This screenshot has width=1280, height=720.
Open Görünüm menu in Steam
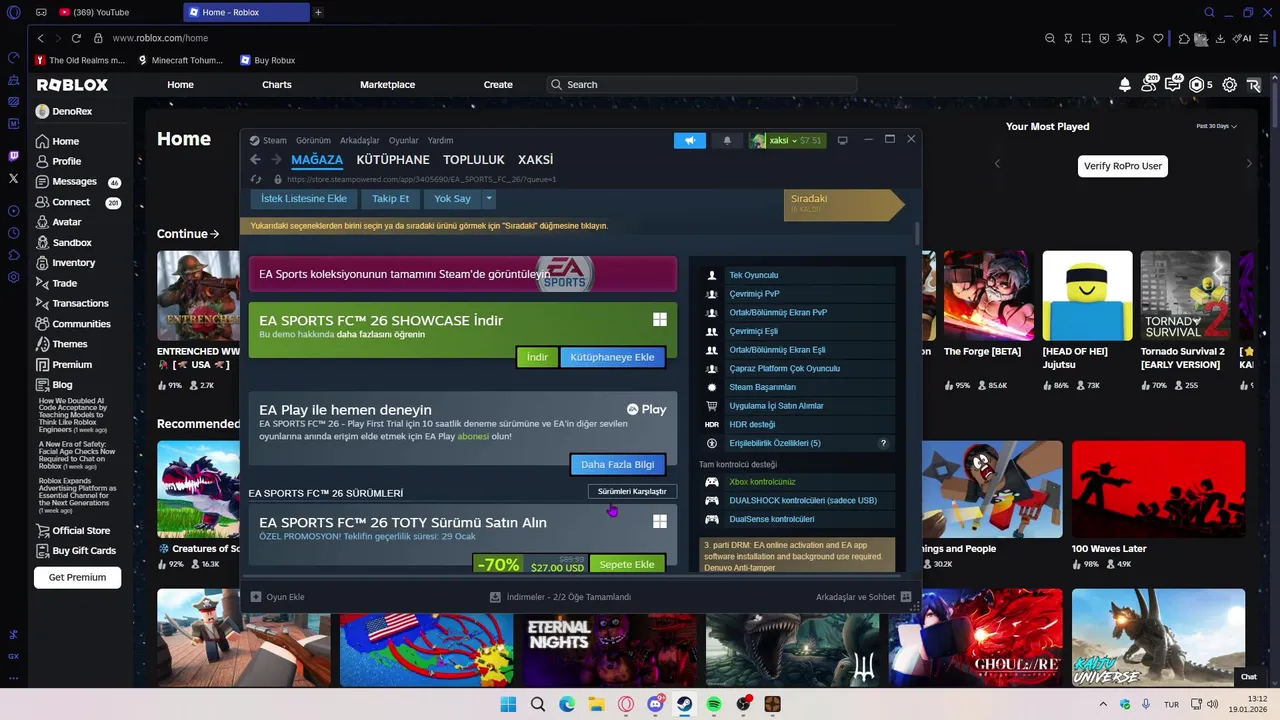click(x=313, y=140)
